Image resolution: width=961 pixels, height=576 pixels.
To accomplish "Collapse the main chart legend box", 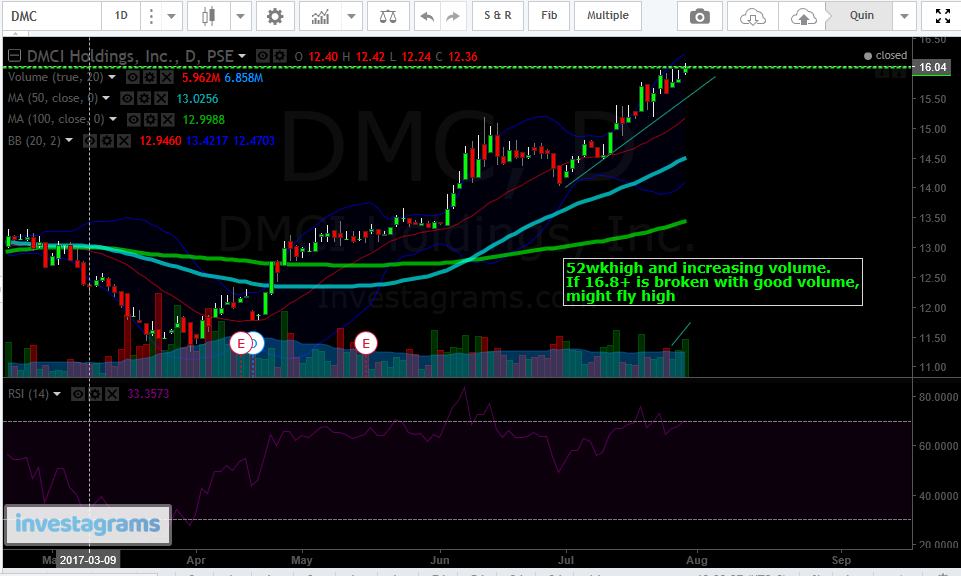I will point(14,56).
